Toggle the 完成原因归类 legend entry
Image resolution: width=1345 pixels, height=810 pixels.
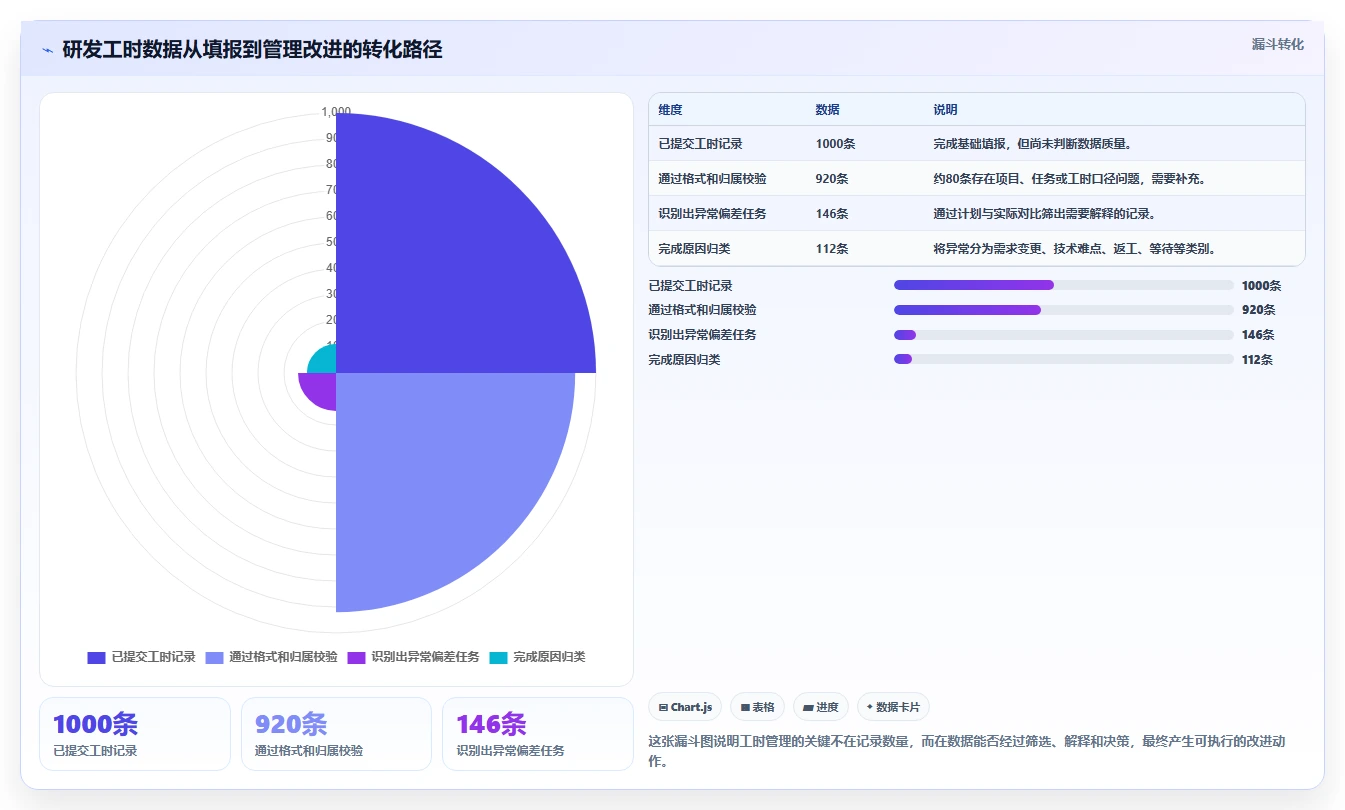[537, 657]
